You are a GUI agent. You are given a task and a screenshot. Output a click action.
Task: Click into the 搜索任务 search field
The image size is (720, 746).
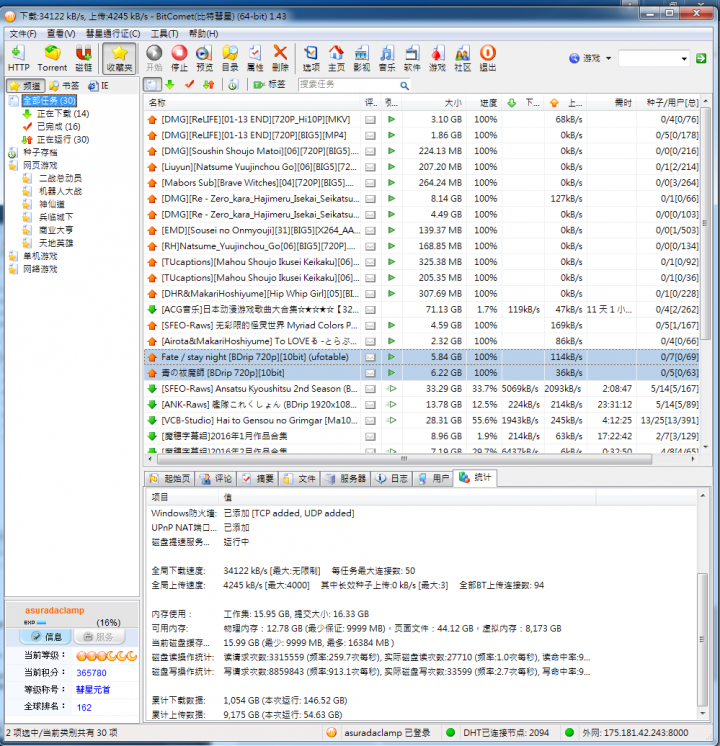click(x=349, y=85)
